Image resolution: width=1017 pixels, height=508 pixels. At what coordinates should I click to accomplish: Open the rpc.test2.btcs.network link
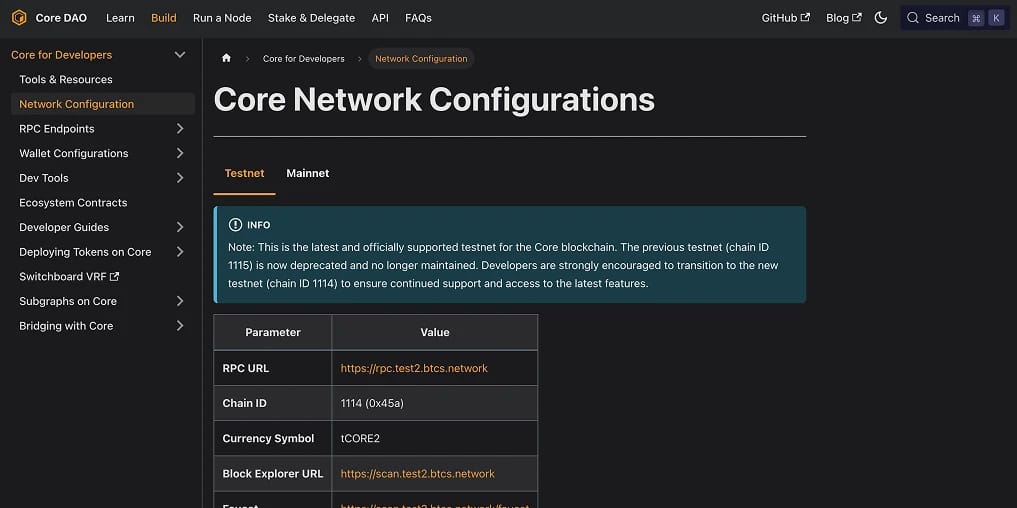click(x=414, y=368)
